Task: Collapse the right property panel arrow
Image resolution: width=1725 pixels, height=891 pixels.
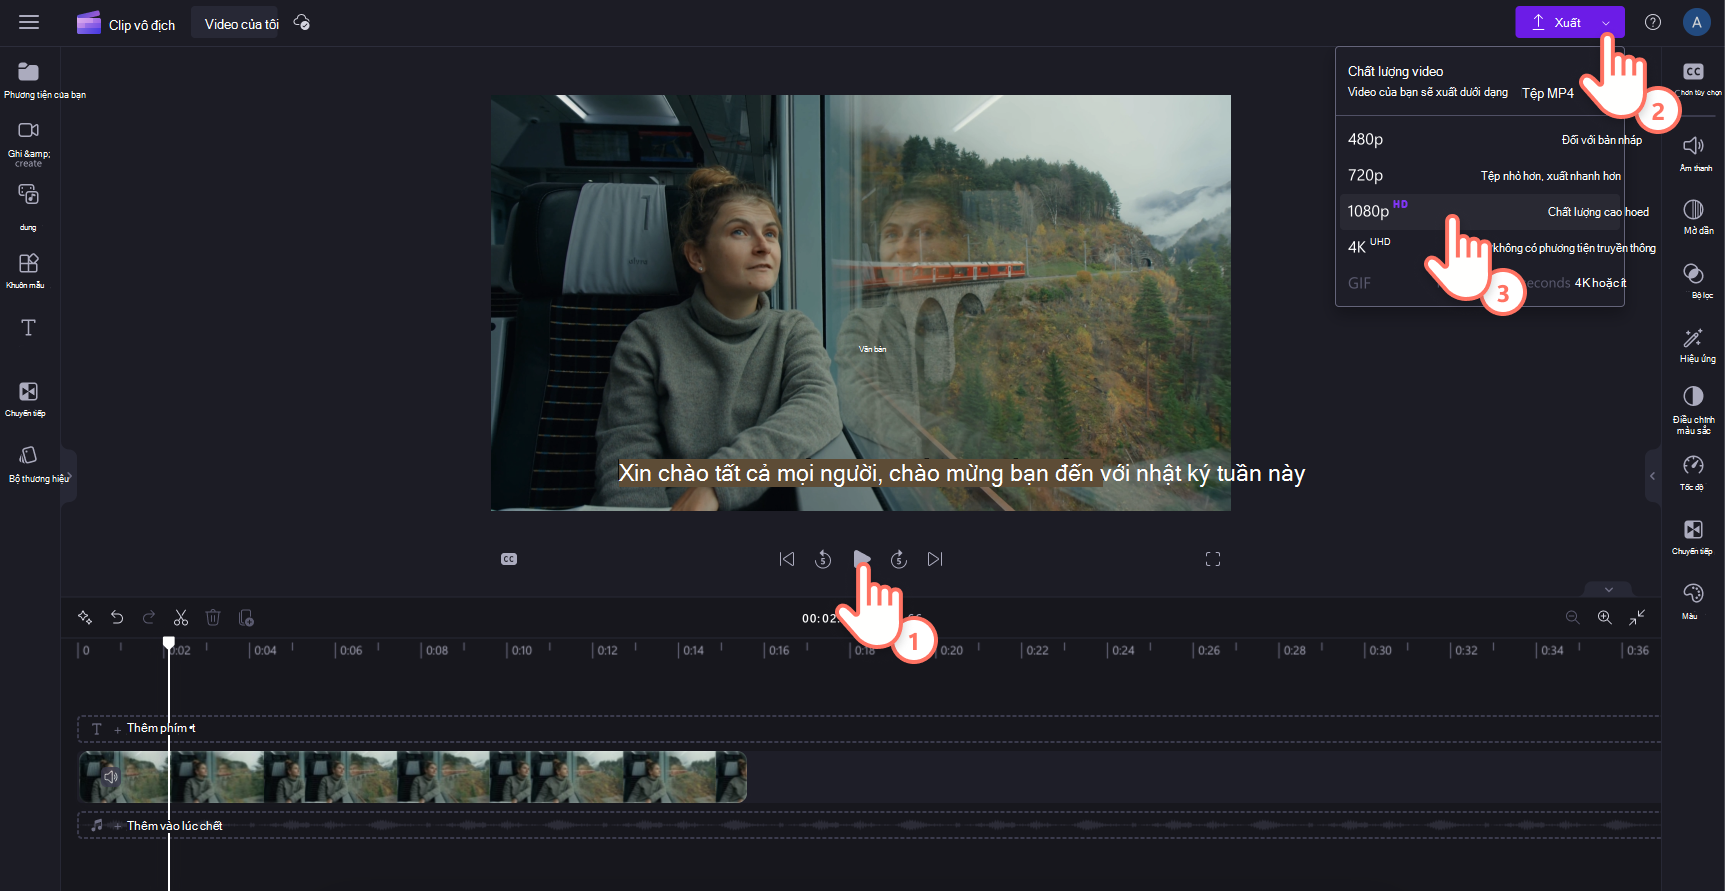Action: (x=1652, y=476)
